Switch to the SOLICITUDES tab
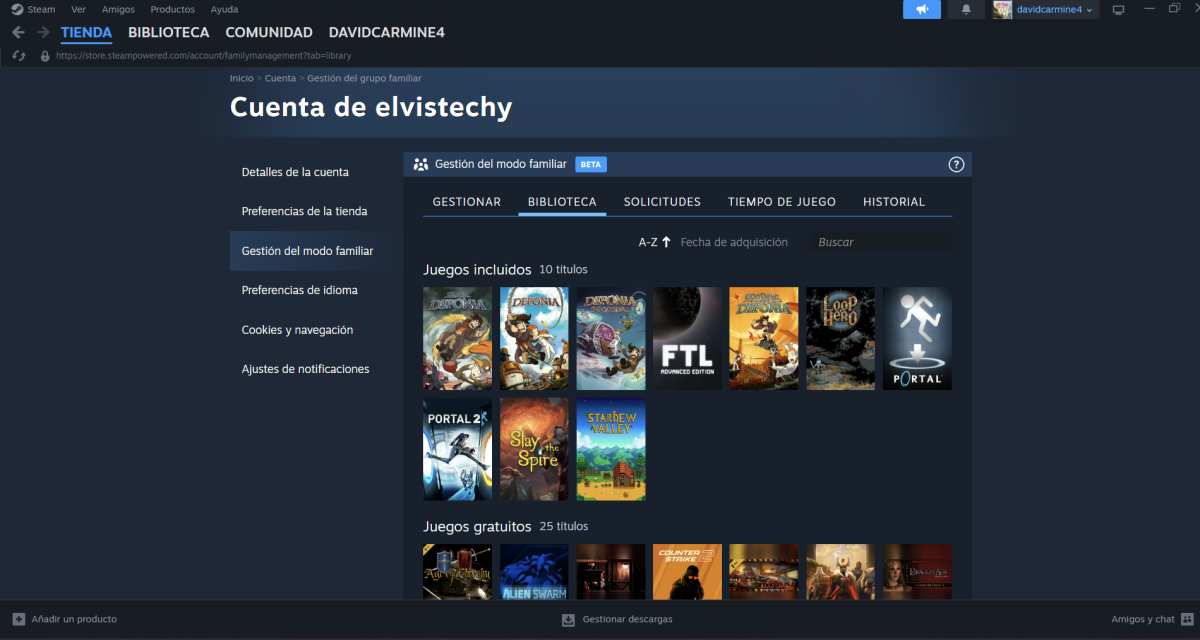Viewport: 1200px width, 640px height. [x=662, y=201]
